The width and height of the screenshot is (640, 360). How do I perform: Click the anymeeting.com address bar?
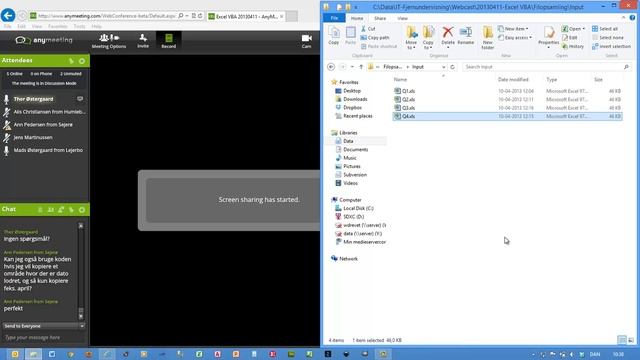tap(106, 16)
